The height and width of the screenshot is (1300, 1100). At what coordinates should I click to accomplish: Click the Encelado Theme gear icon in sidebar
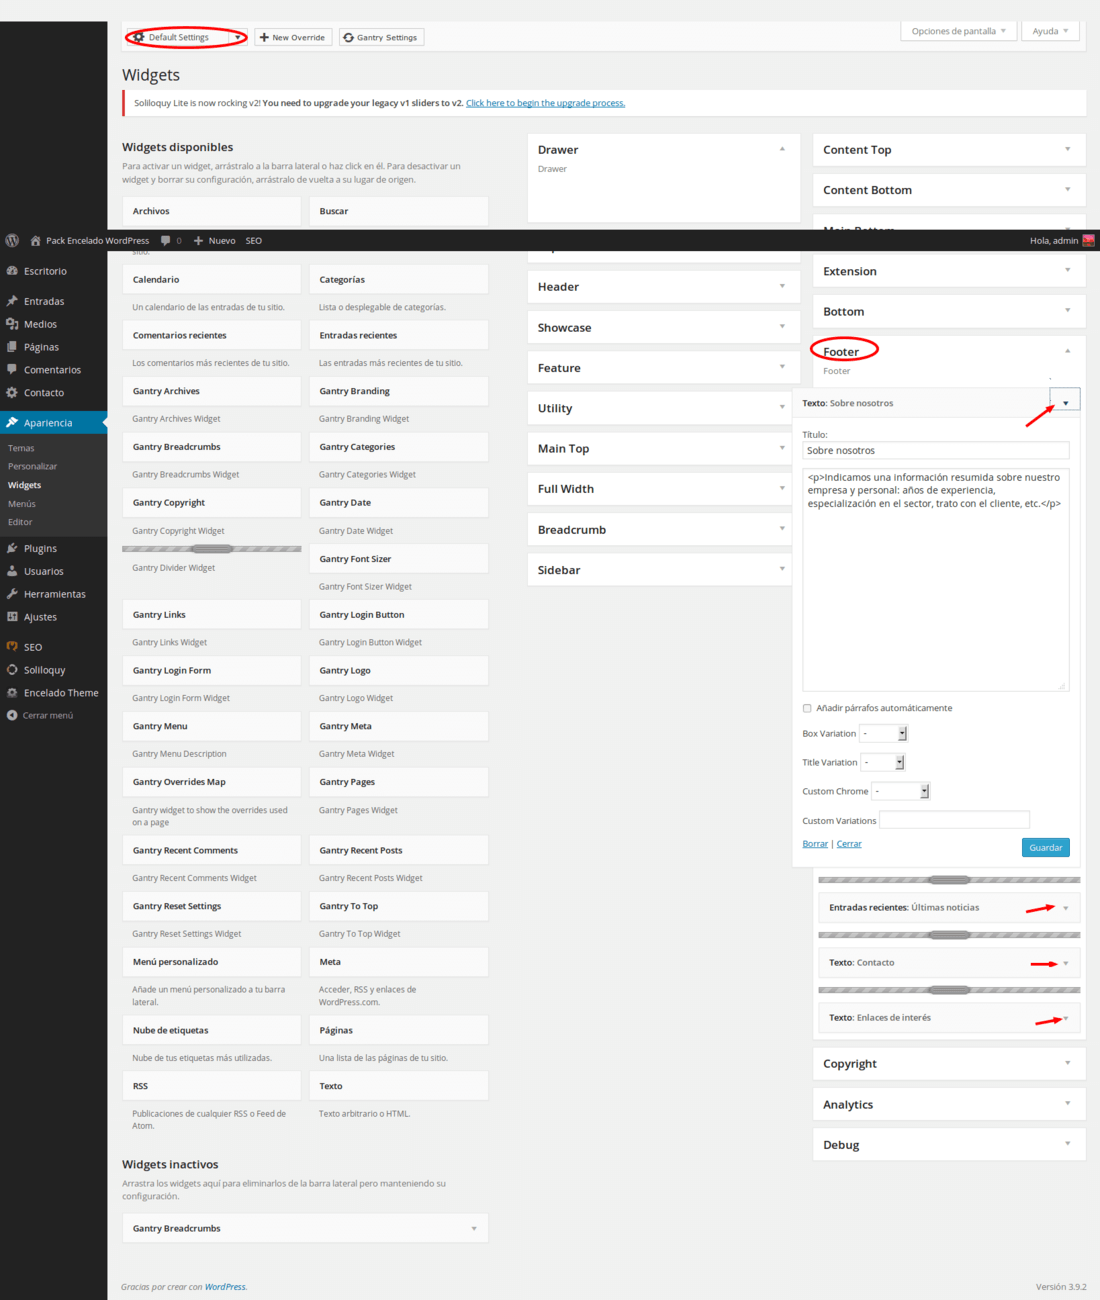pyautogui.click(x=12, y=693)
